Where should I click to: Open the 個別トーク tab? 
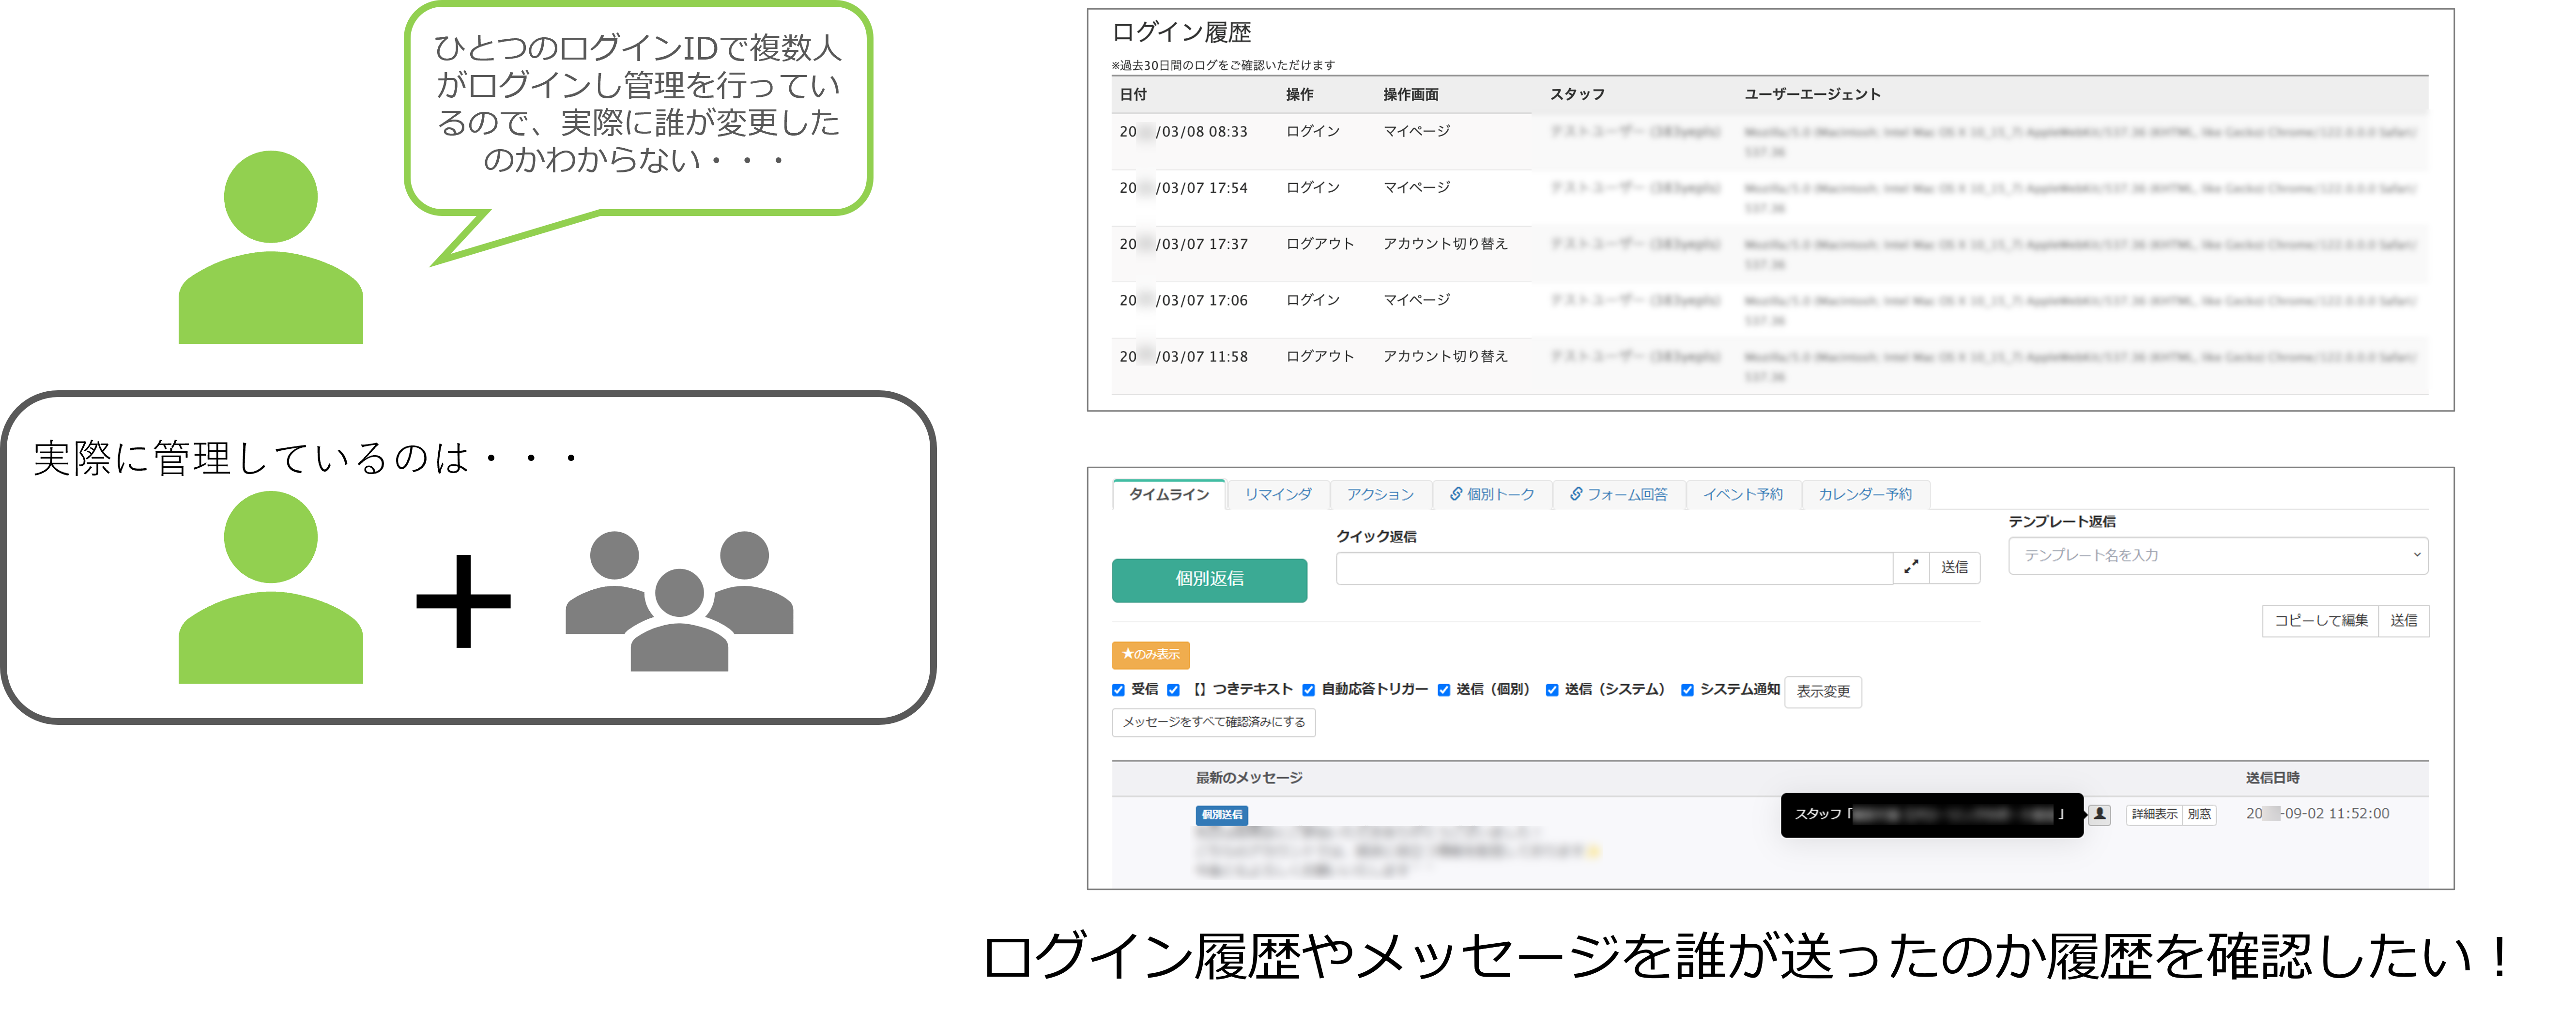pos(1492,494)
